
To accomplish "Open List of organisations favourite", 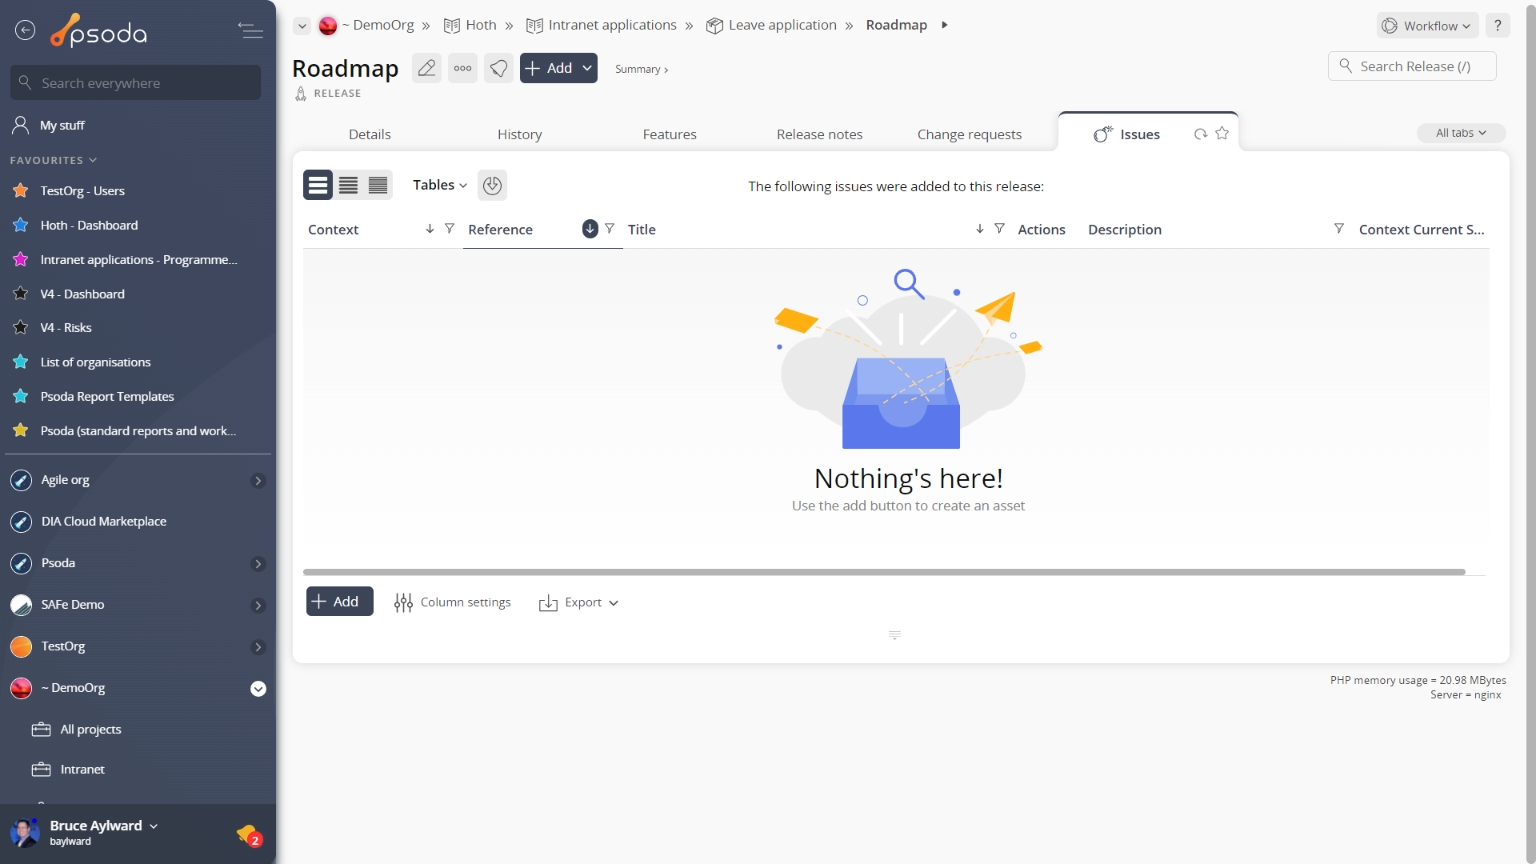I will tap(95, 362).
